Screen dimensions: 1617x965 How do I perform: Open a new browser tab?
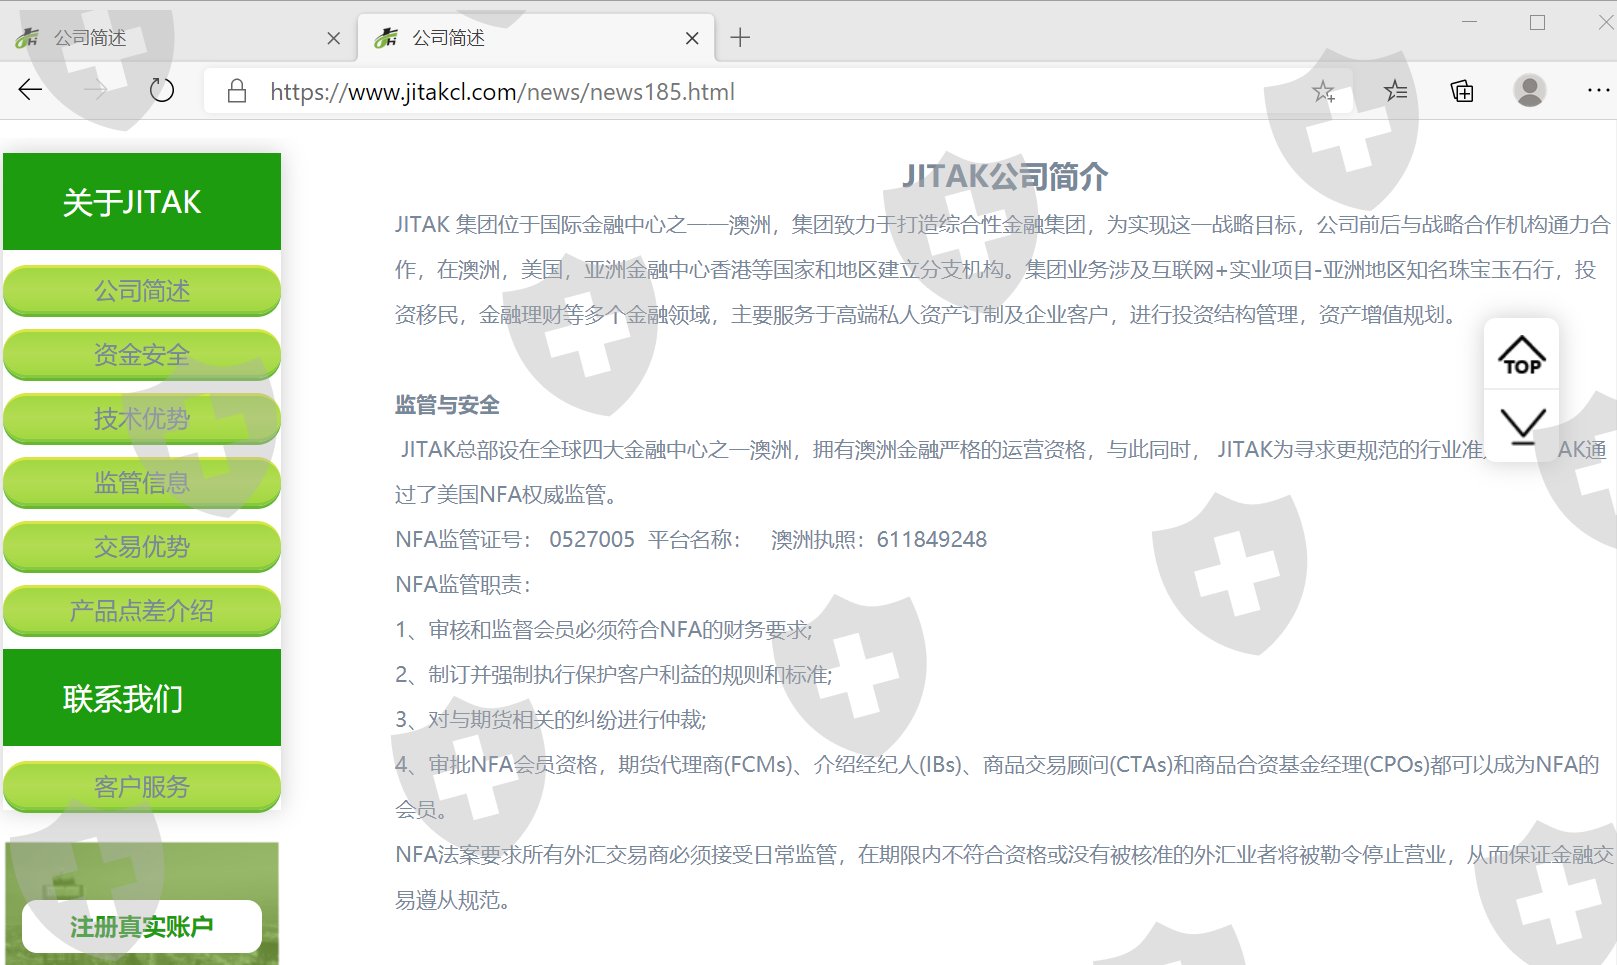point(740,38)
